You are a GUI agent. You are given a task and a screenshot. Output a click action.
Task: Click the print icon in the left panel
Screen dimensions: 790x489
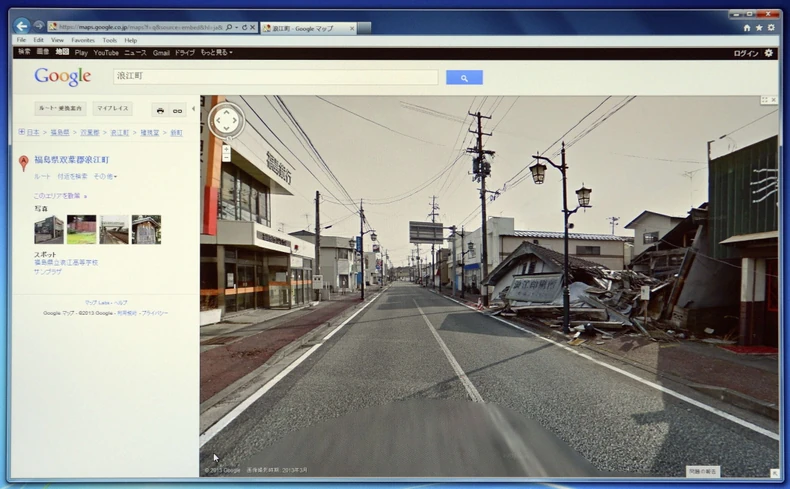pos(160,110)
